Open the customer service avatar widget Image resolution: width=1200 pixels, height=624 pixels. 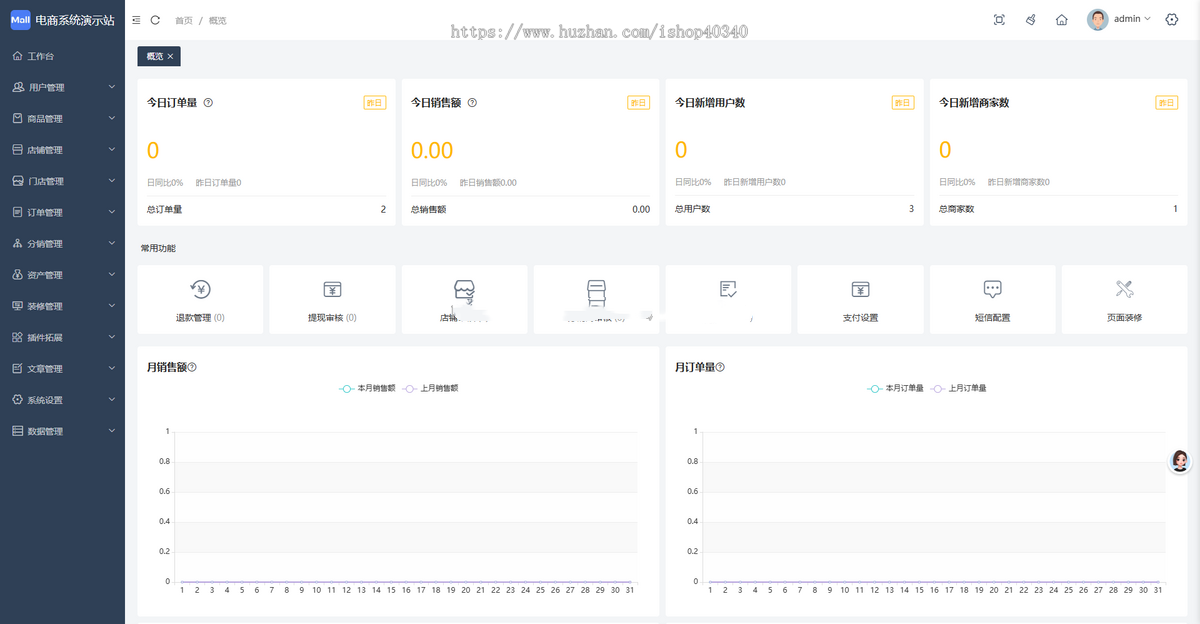(x=1180, y=461)
